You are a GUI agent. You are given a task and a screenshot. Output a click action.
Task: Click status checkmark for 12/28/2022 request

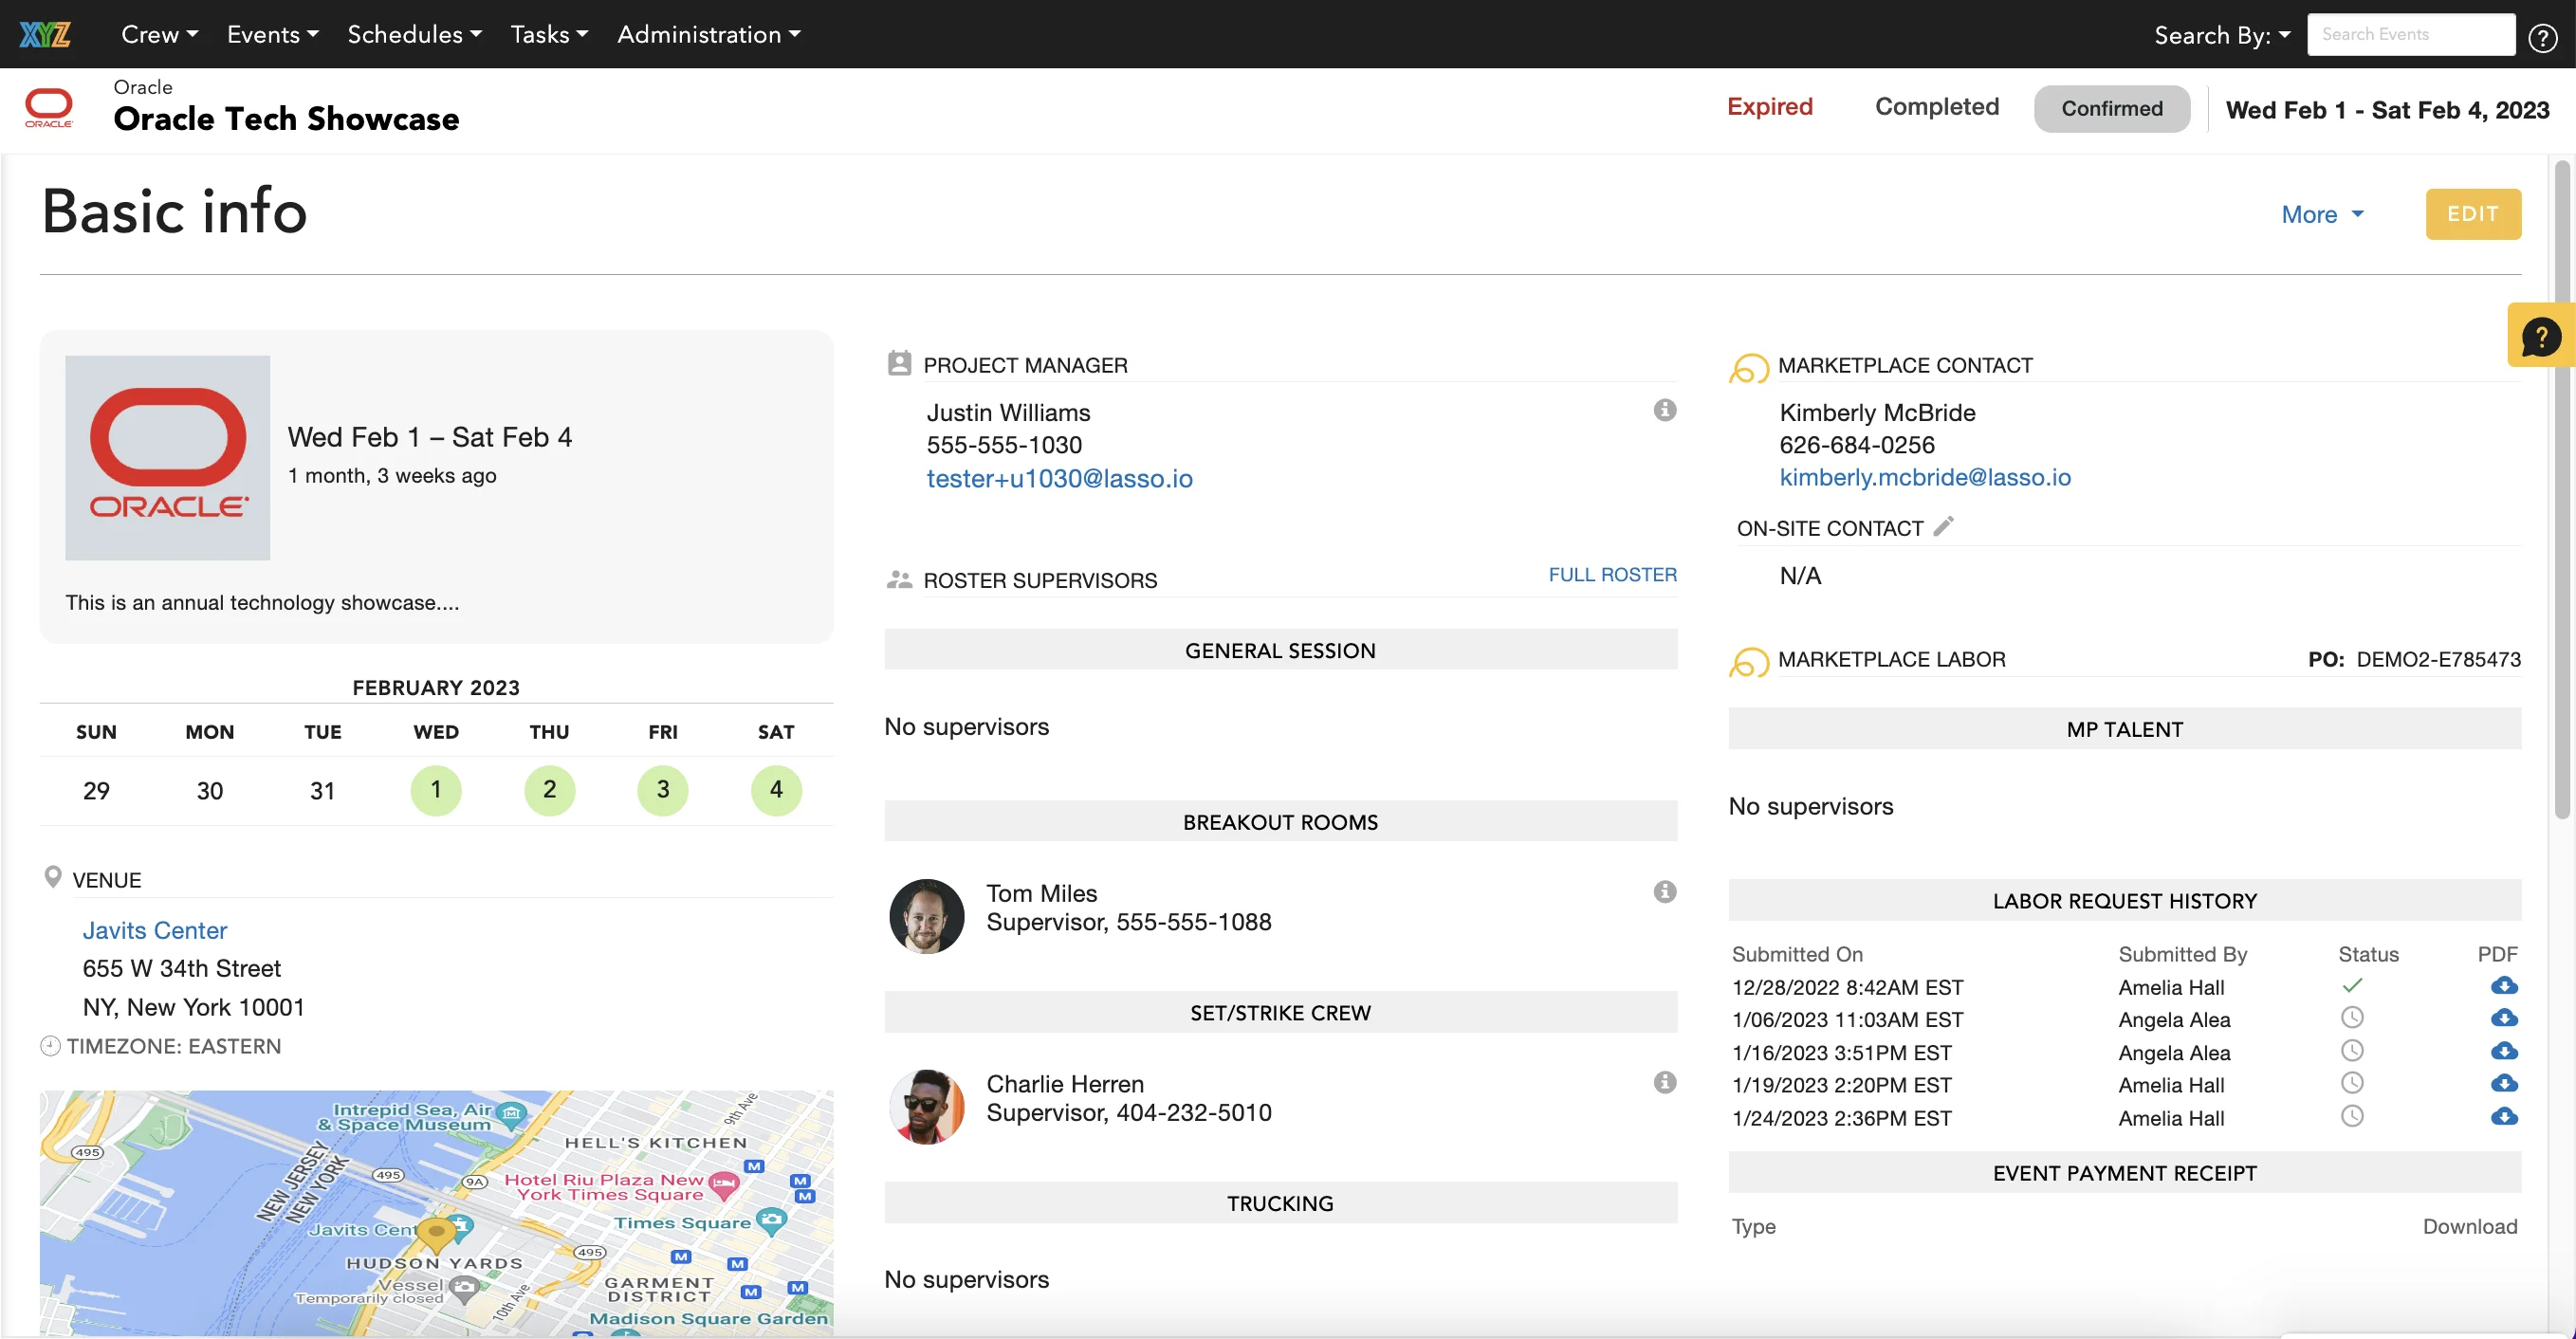(2352, 985)
